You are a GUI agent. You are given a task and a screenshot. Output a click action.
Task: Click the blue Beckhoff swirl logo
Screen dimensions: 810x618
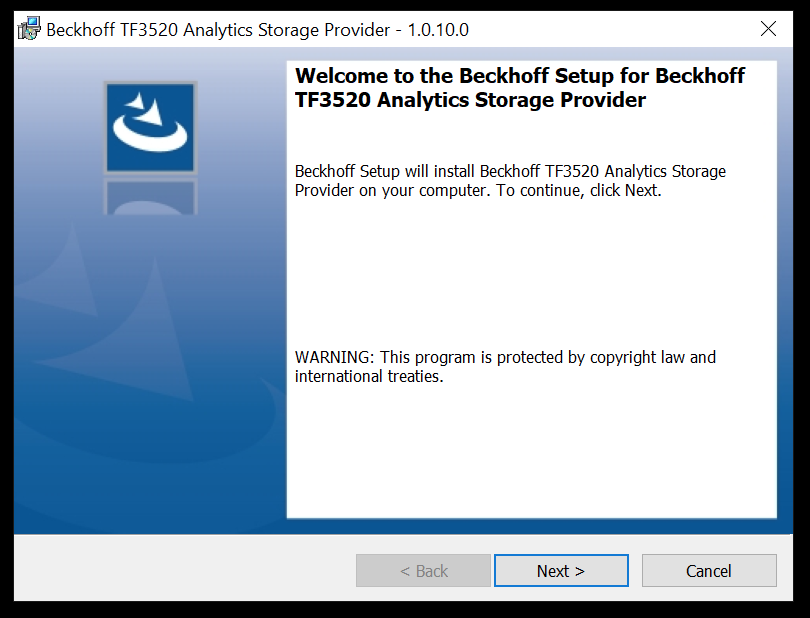[150, 127]
